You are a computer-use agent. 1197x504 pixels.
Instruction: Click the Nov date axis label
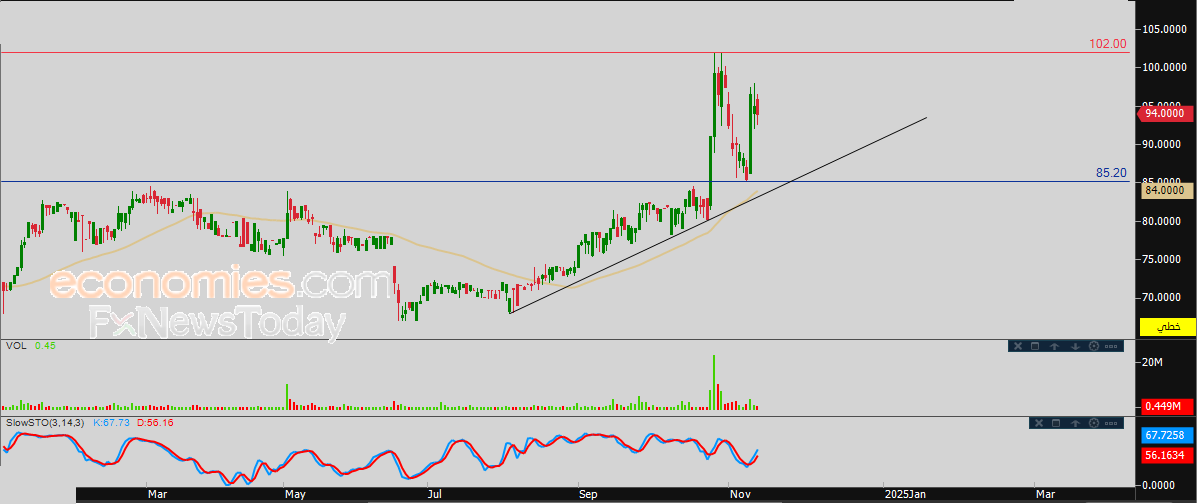tap(740, 495)
